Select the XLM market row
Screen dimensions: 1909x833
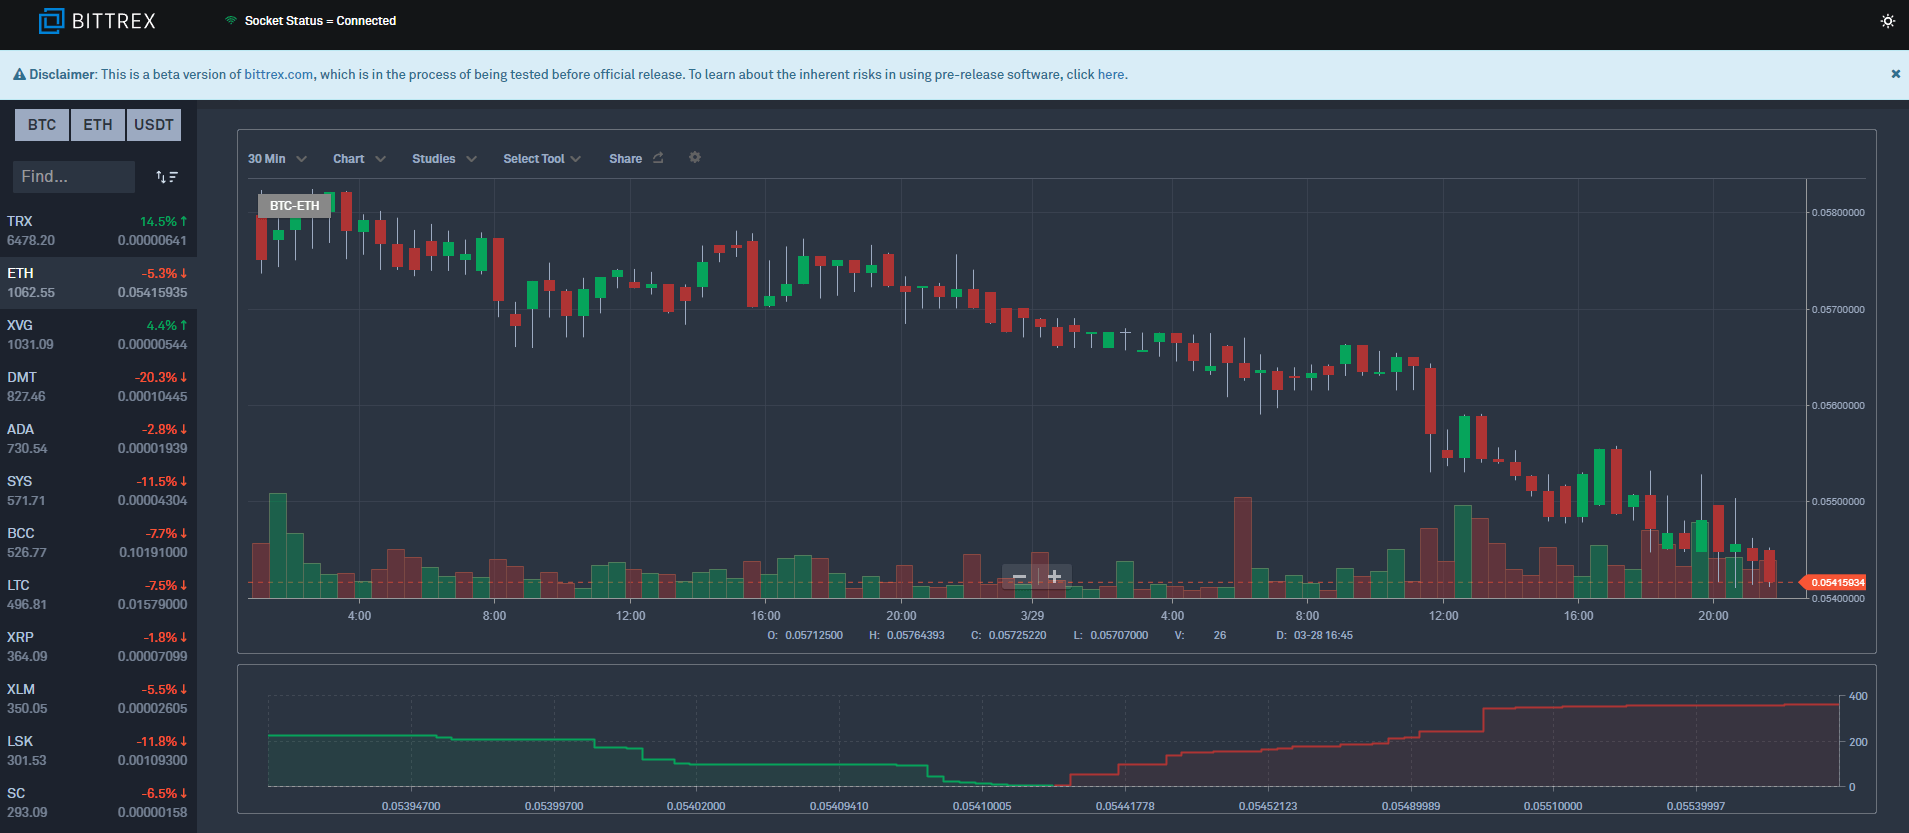(x=98, y=699)
